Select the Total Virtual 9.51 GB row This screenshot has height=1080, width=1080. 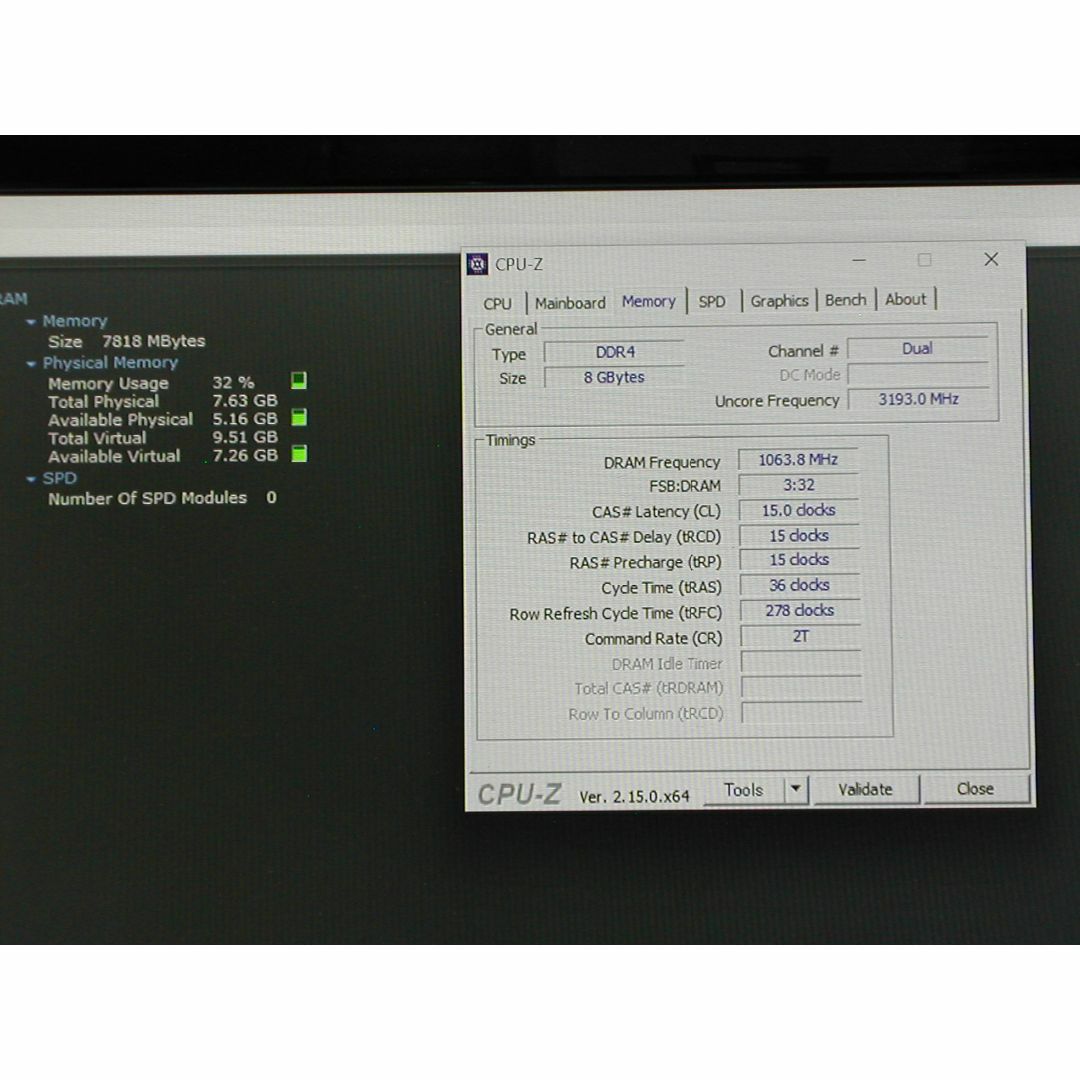(163, 438)
